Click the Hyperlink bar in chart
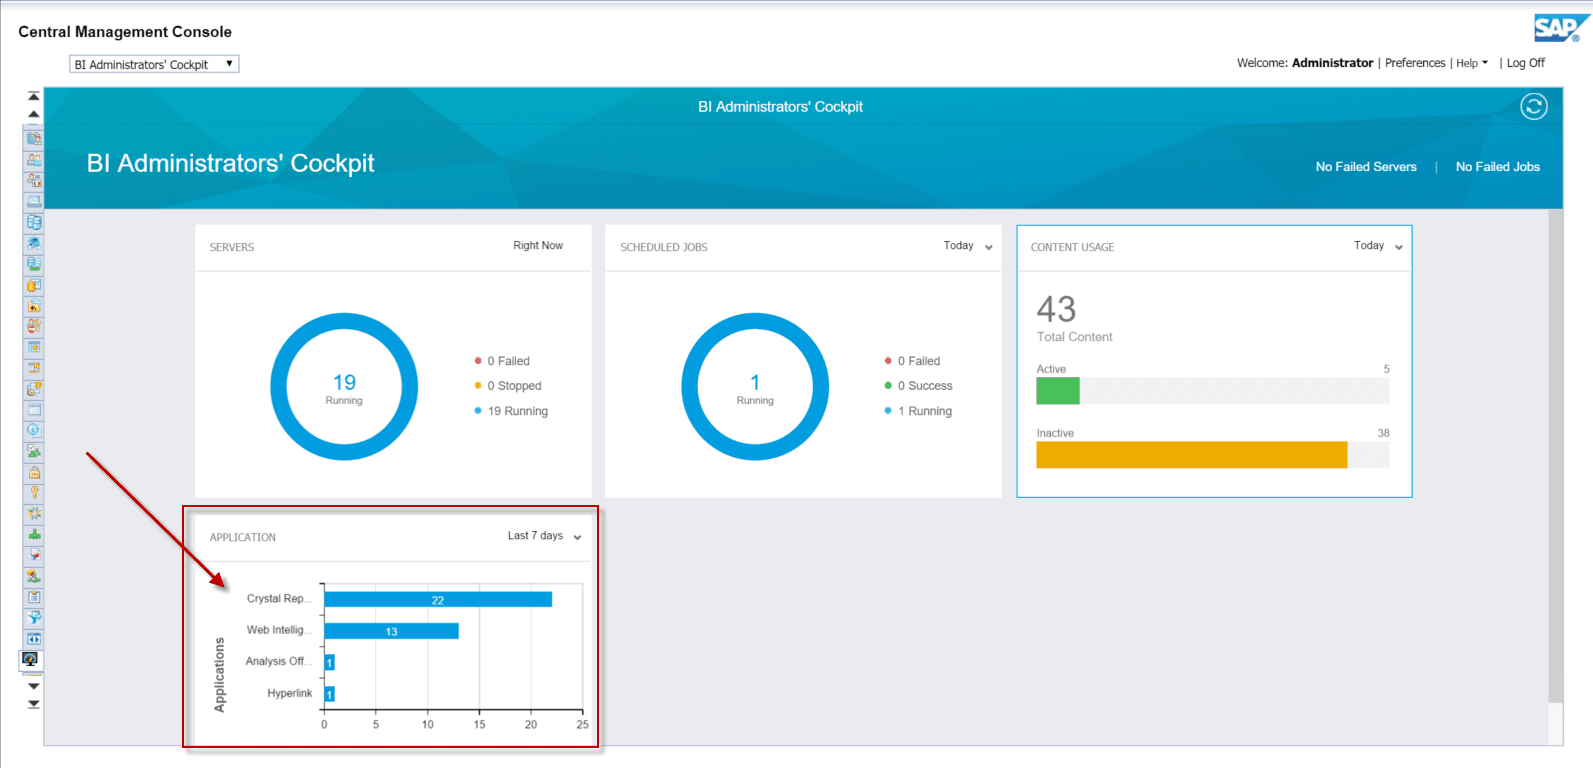 (x=329, y=694)
